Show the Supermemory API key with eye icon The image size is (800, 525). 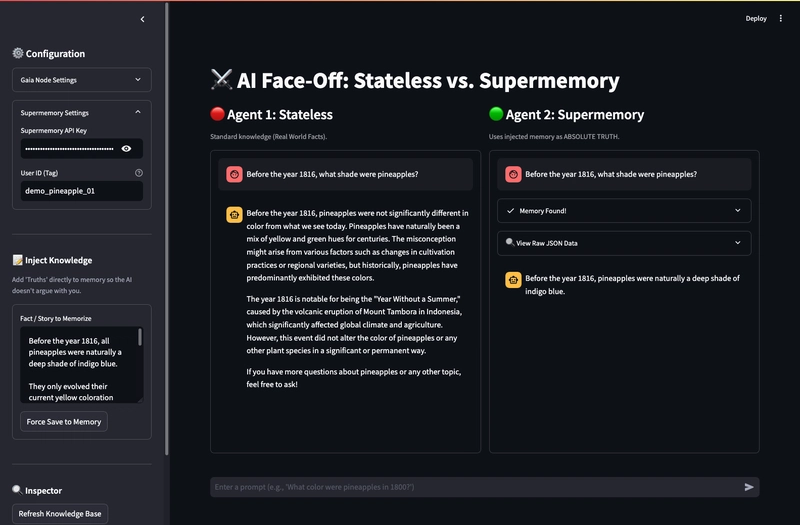126,148
